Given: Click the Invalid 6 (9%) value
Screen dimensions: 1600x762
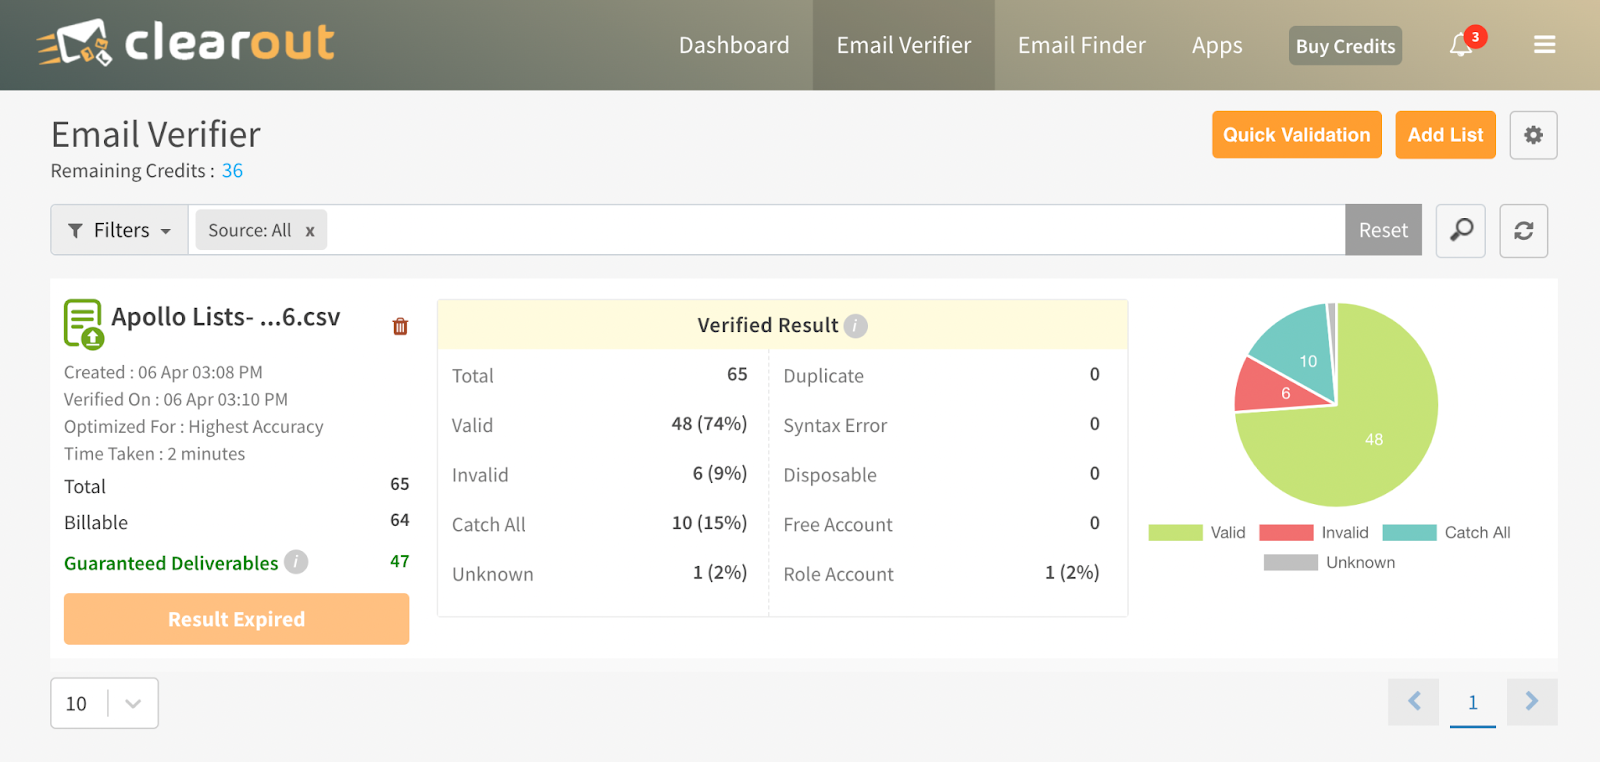Looking at the screenshot, I should pos(720,474).
